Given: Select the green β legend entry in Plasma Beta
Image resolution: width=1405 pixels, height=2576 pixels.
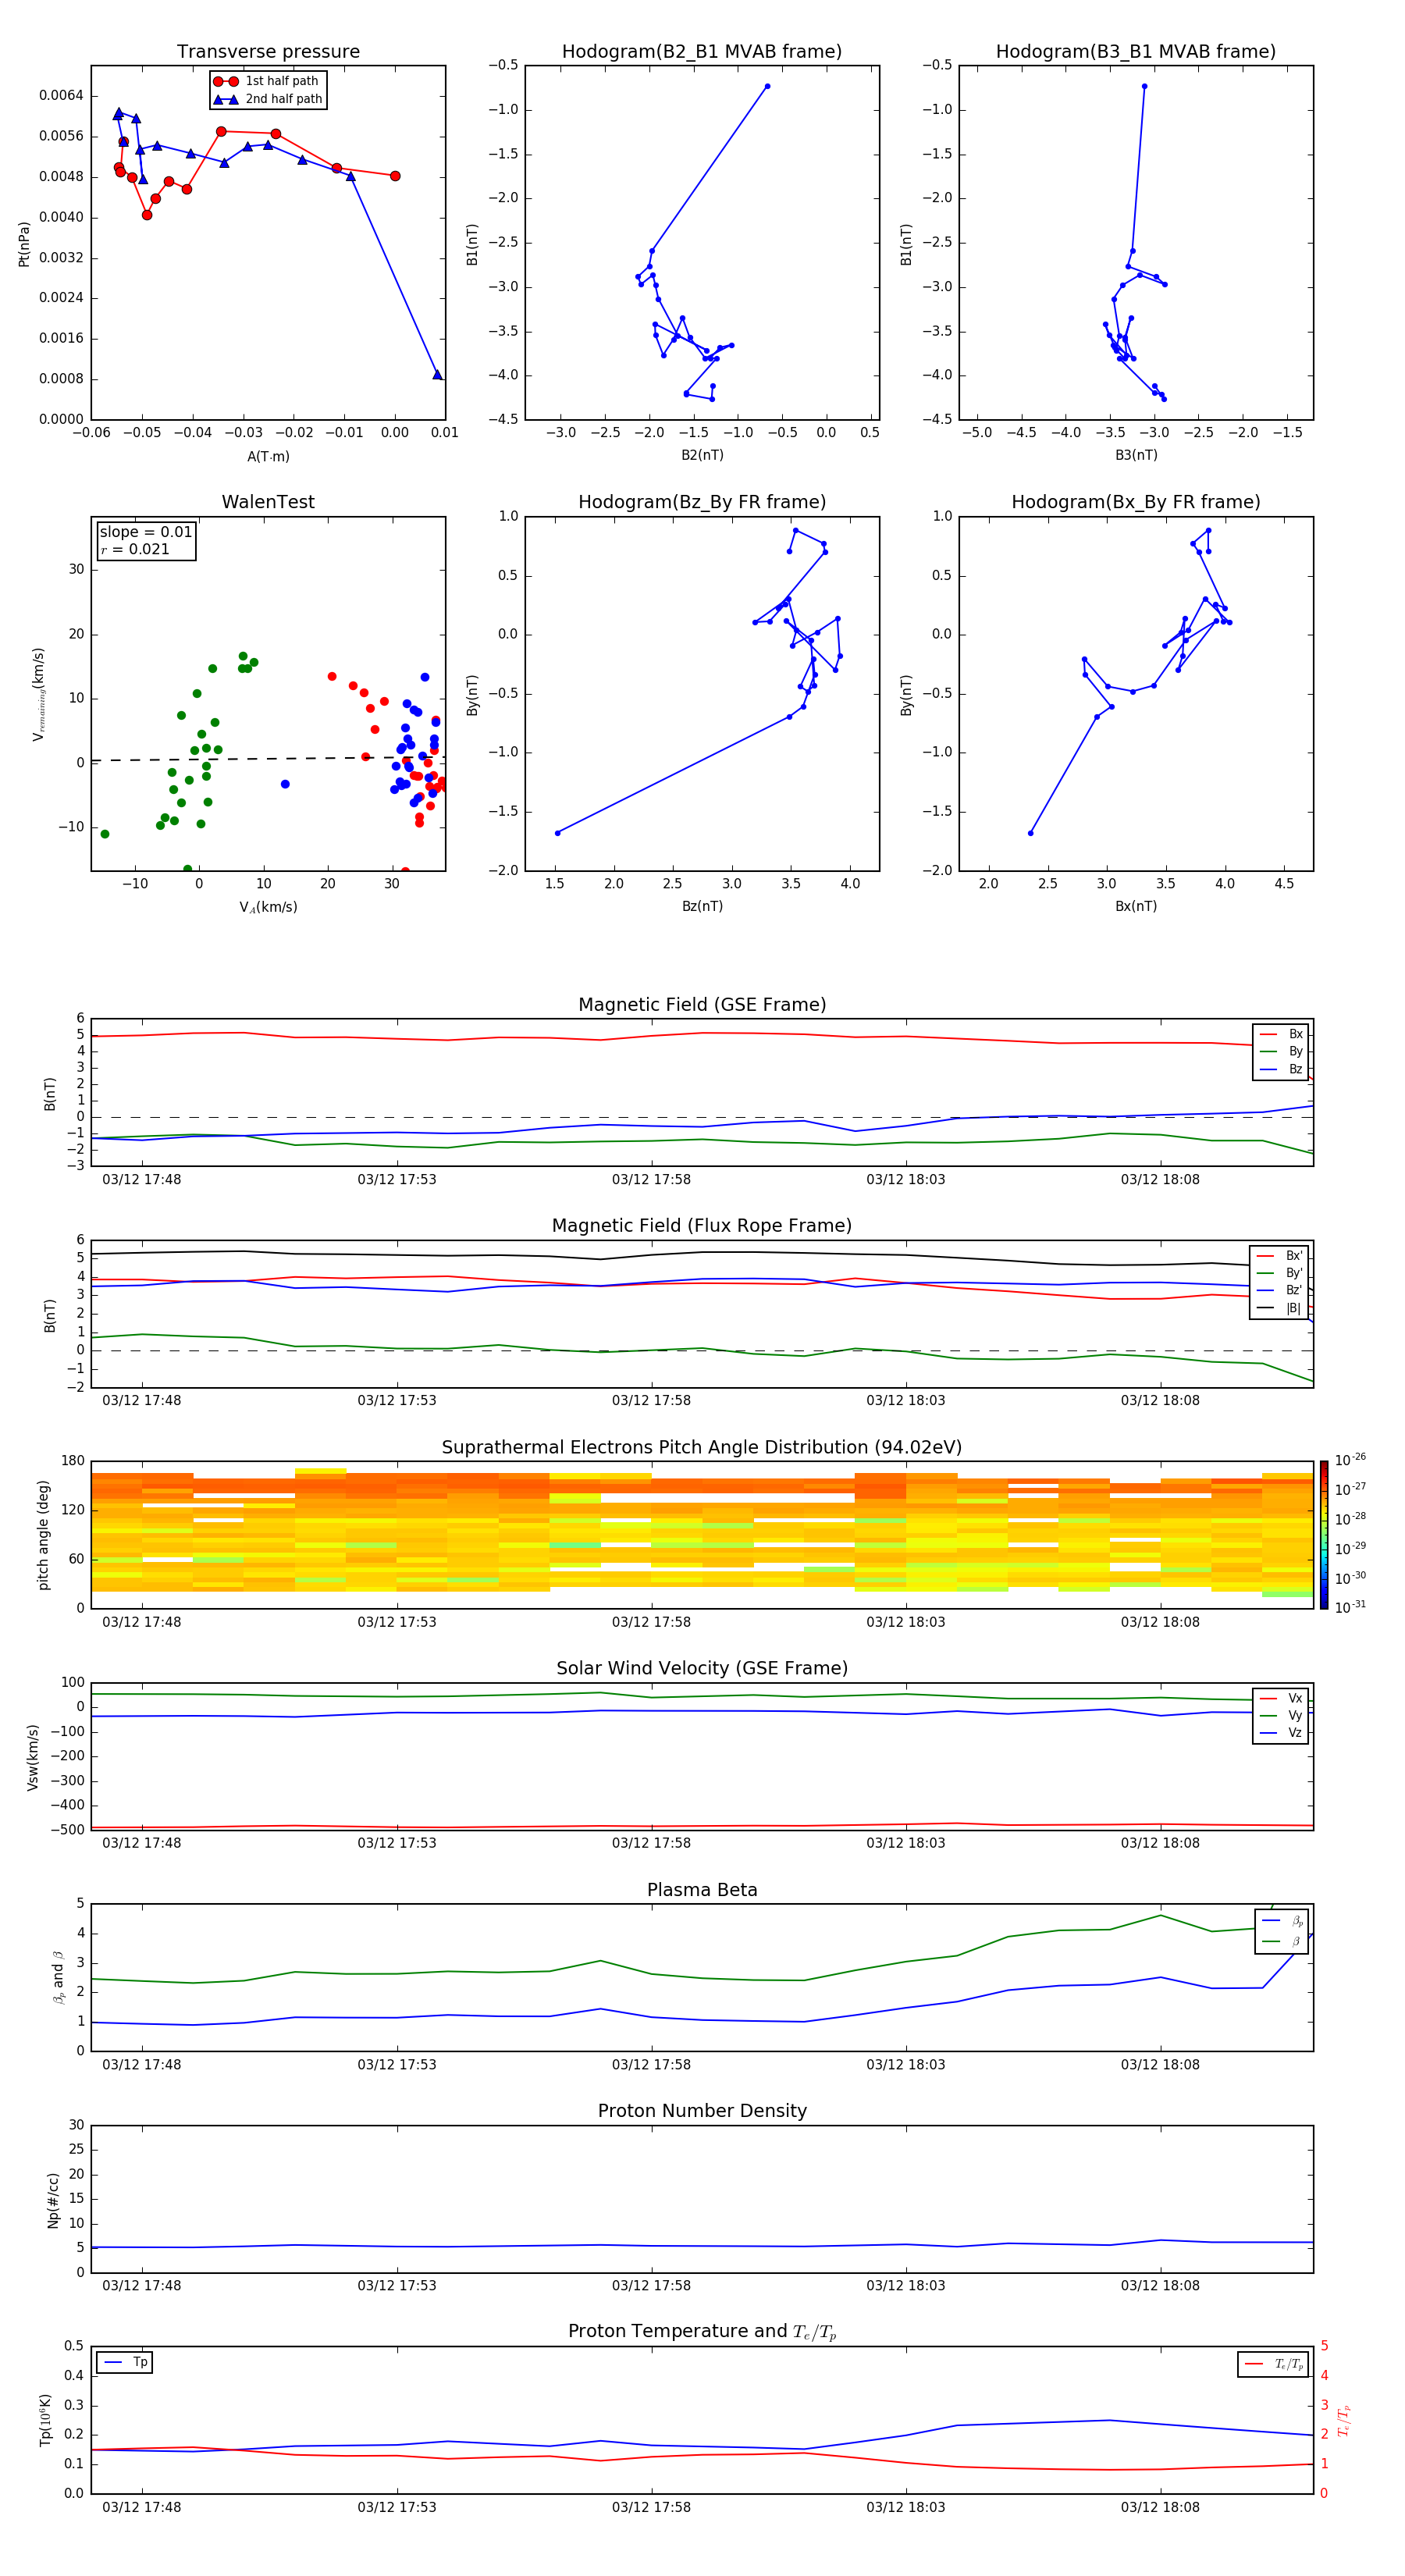Looking at the screenshot, I should pos(1282,1941).
